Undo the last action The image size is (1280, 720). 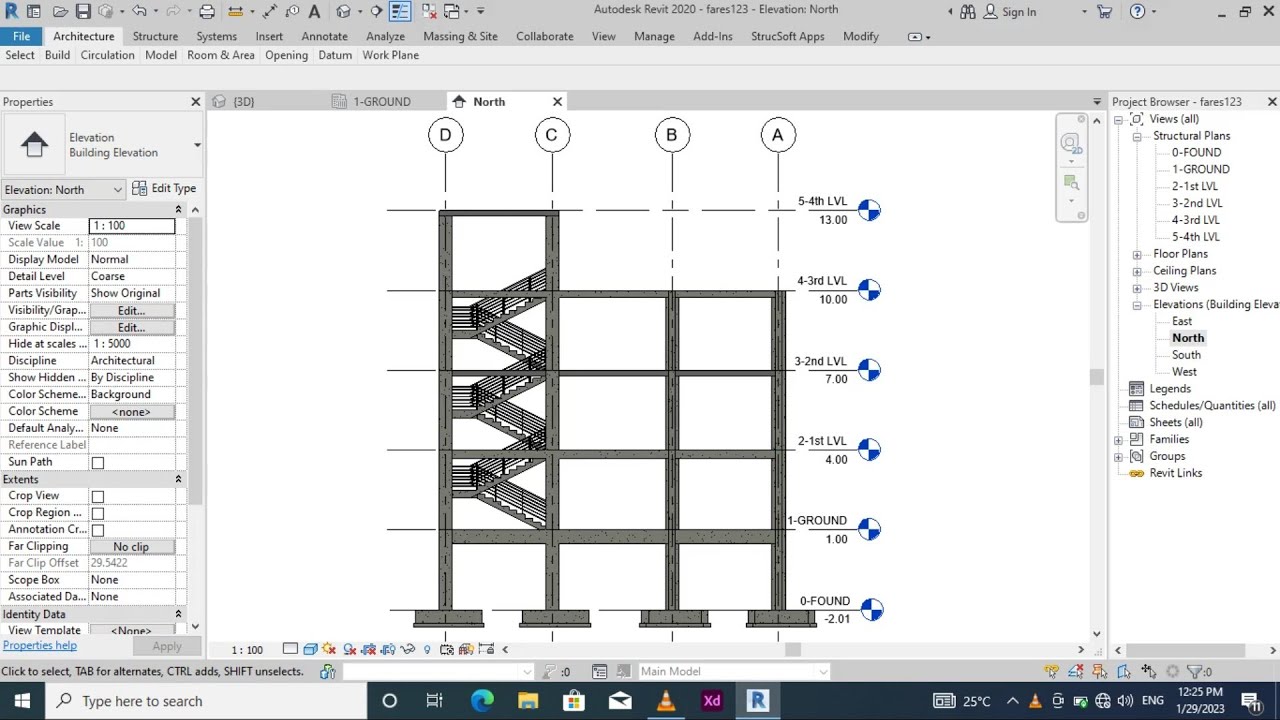click(x=139, y=12)
